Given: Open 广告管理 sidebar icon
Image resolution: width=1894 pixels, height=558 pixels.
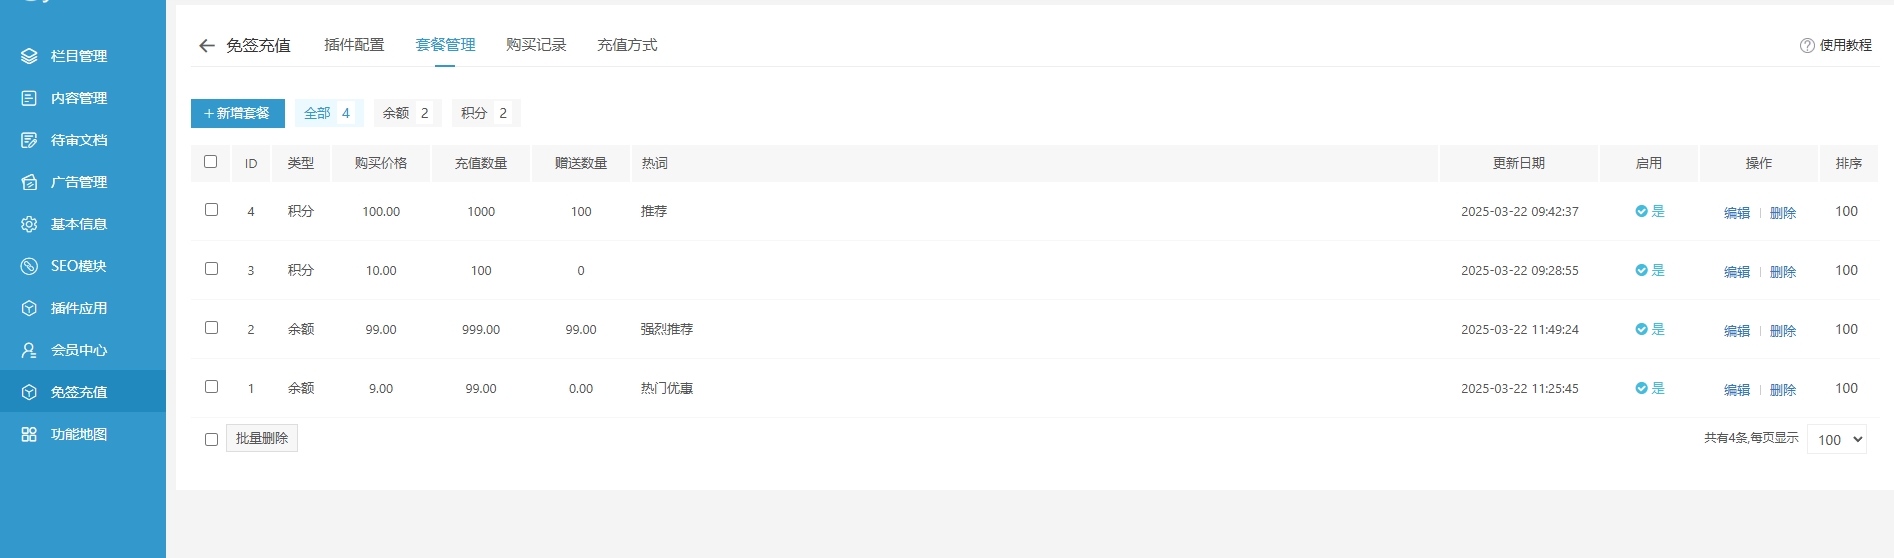Looking at the screenshot, I should pos(29,182).
